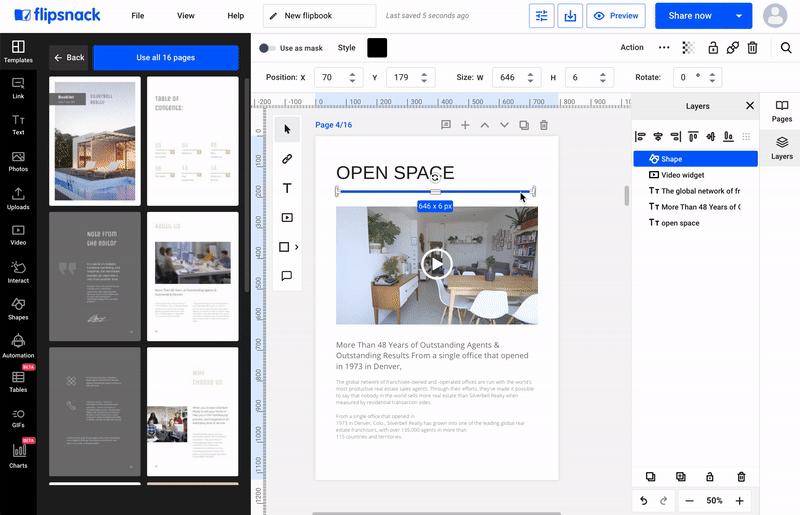Toggle the Use as mask switch
This screenshot has width=800, height=515.
(267, 48)
